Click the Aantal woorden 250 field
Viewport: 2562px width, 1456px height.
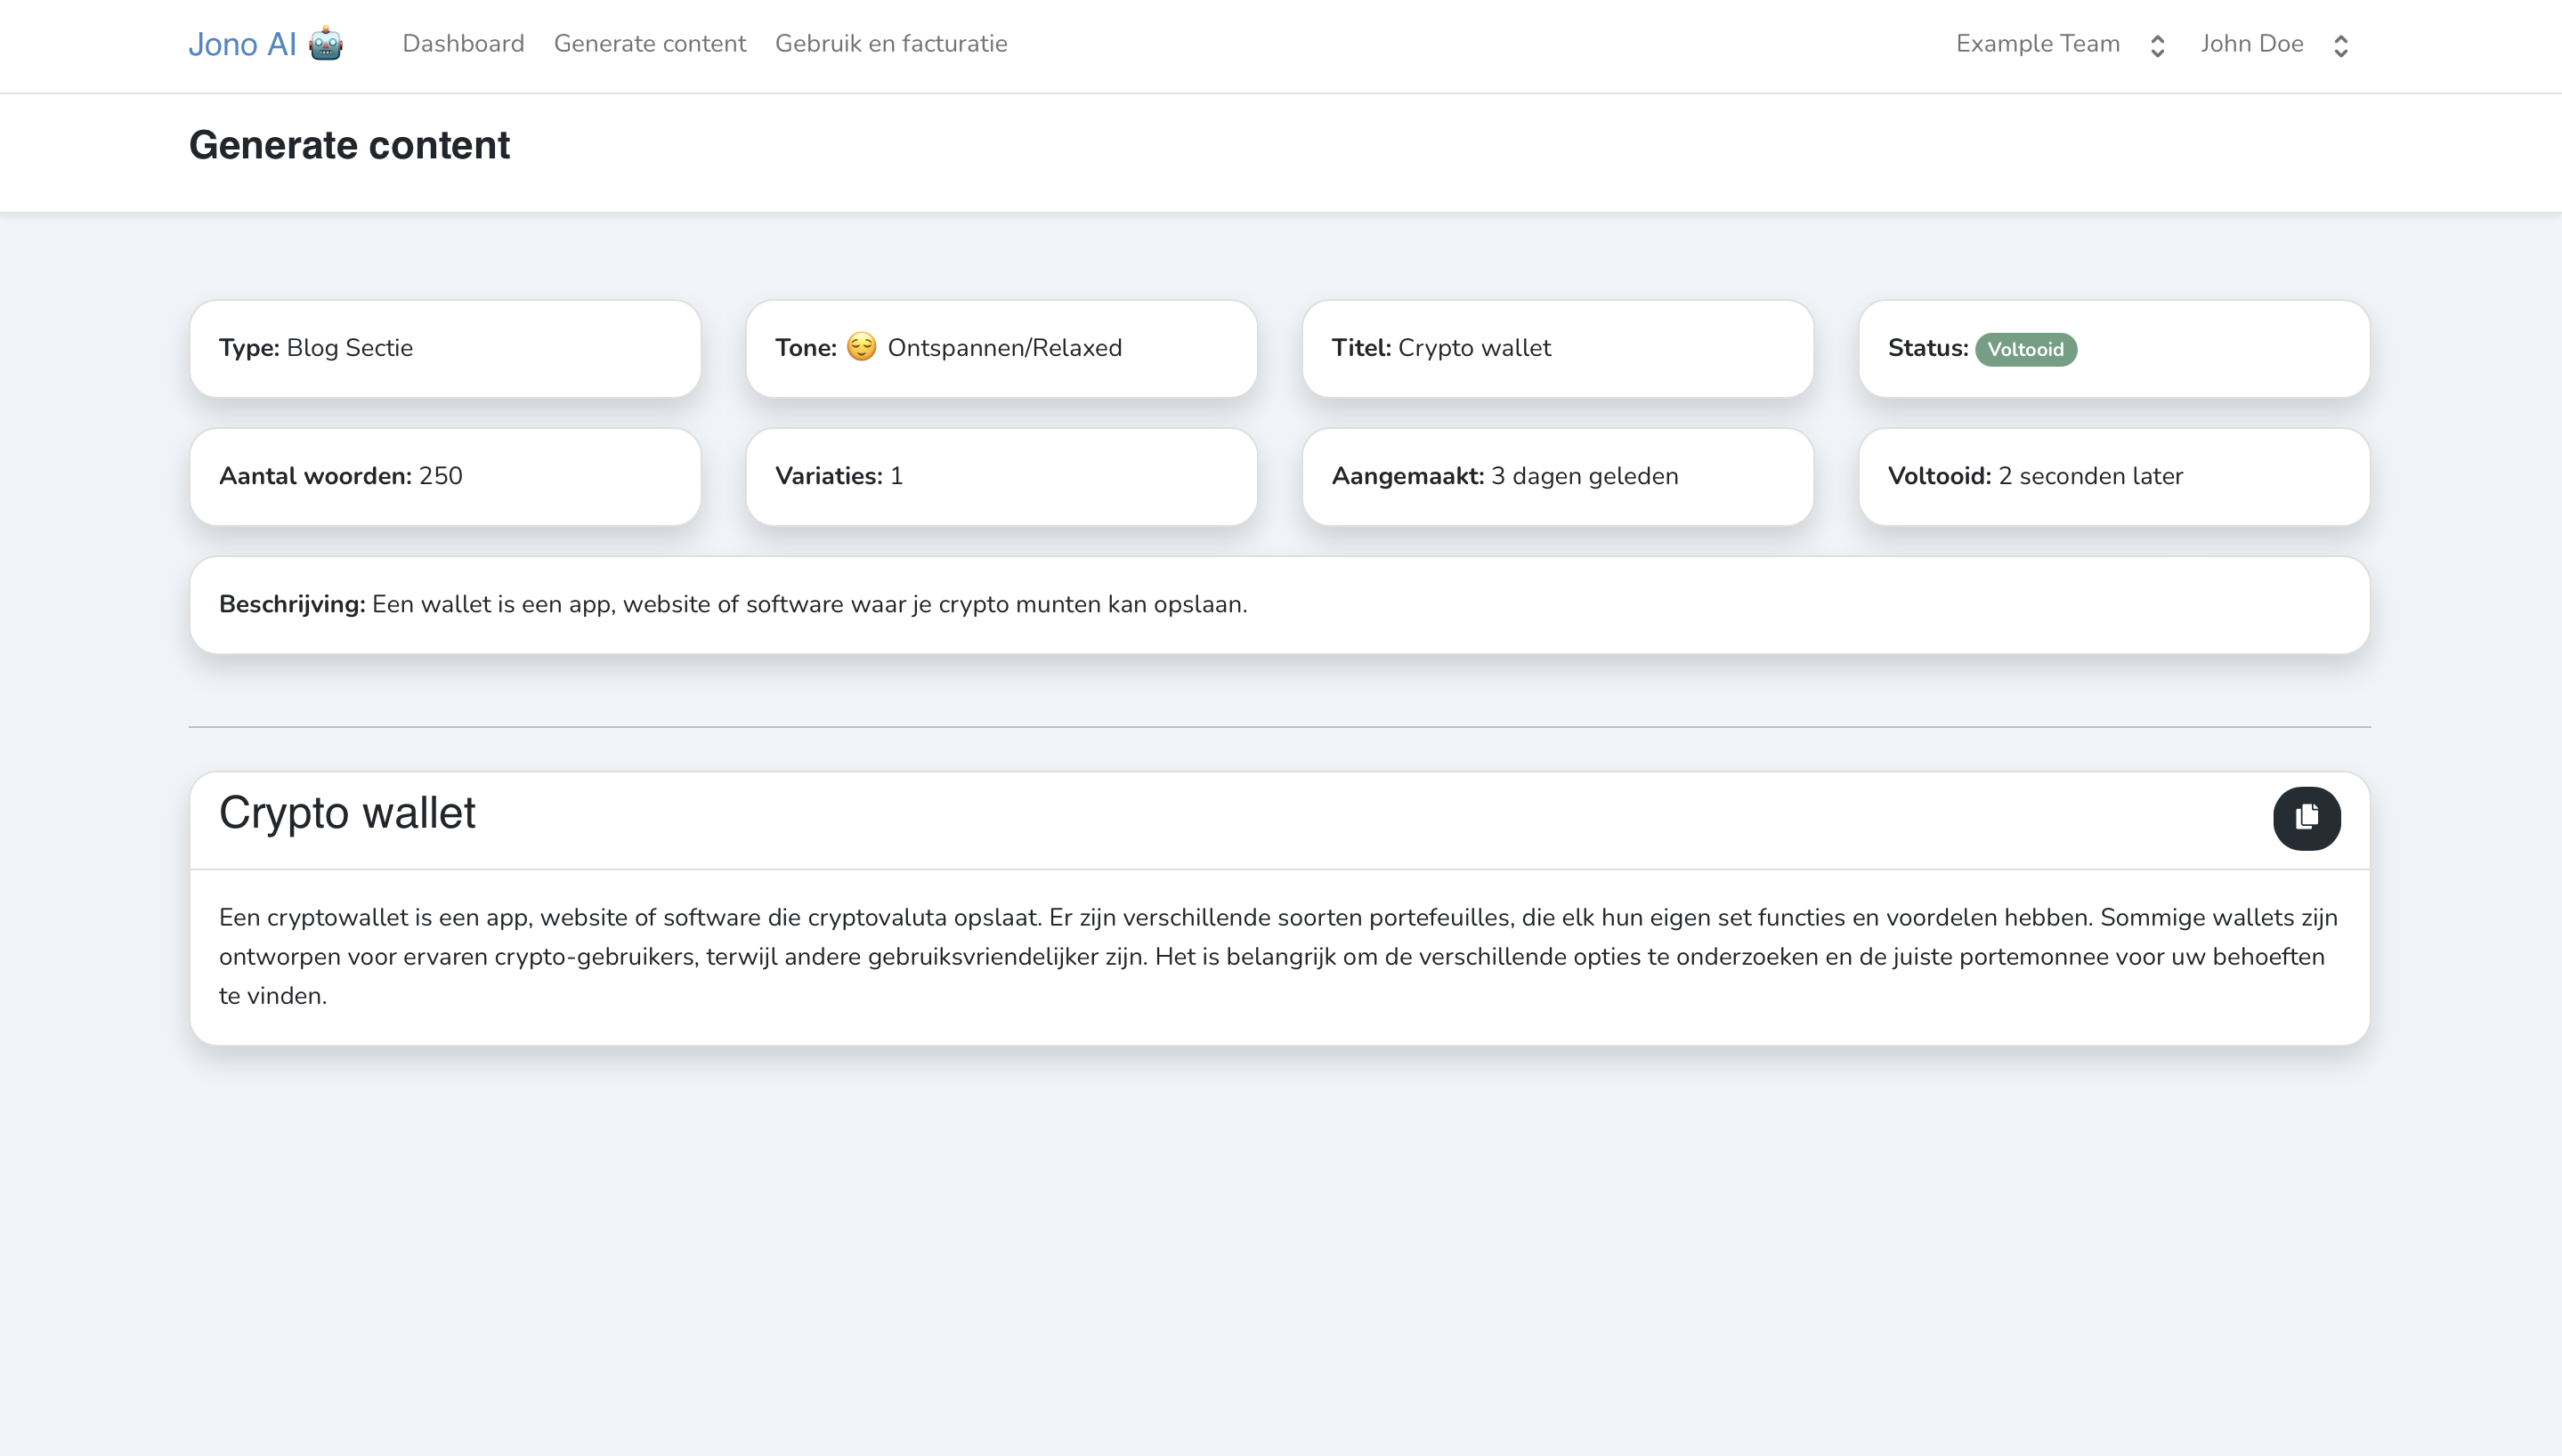point(443,476)
